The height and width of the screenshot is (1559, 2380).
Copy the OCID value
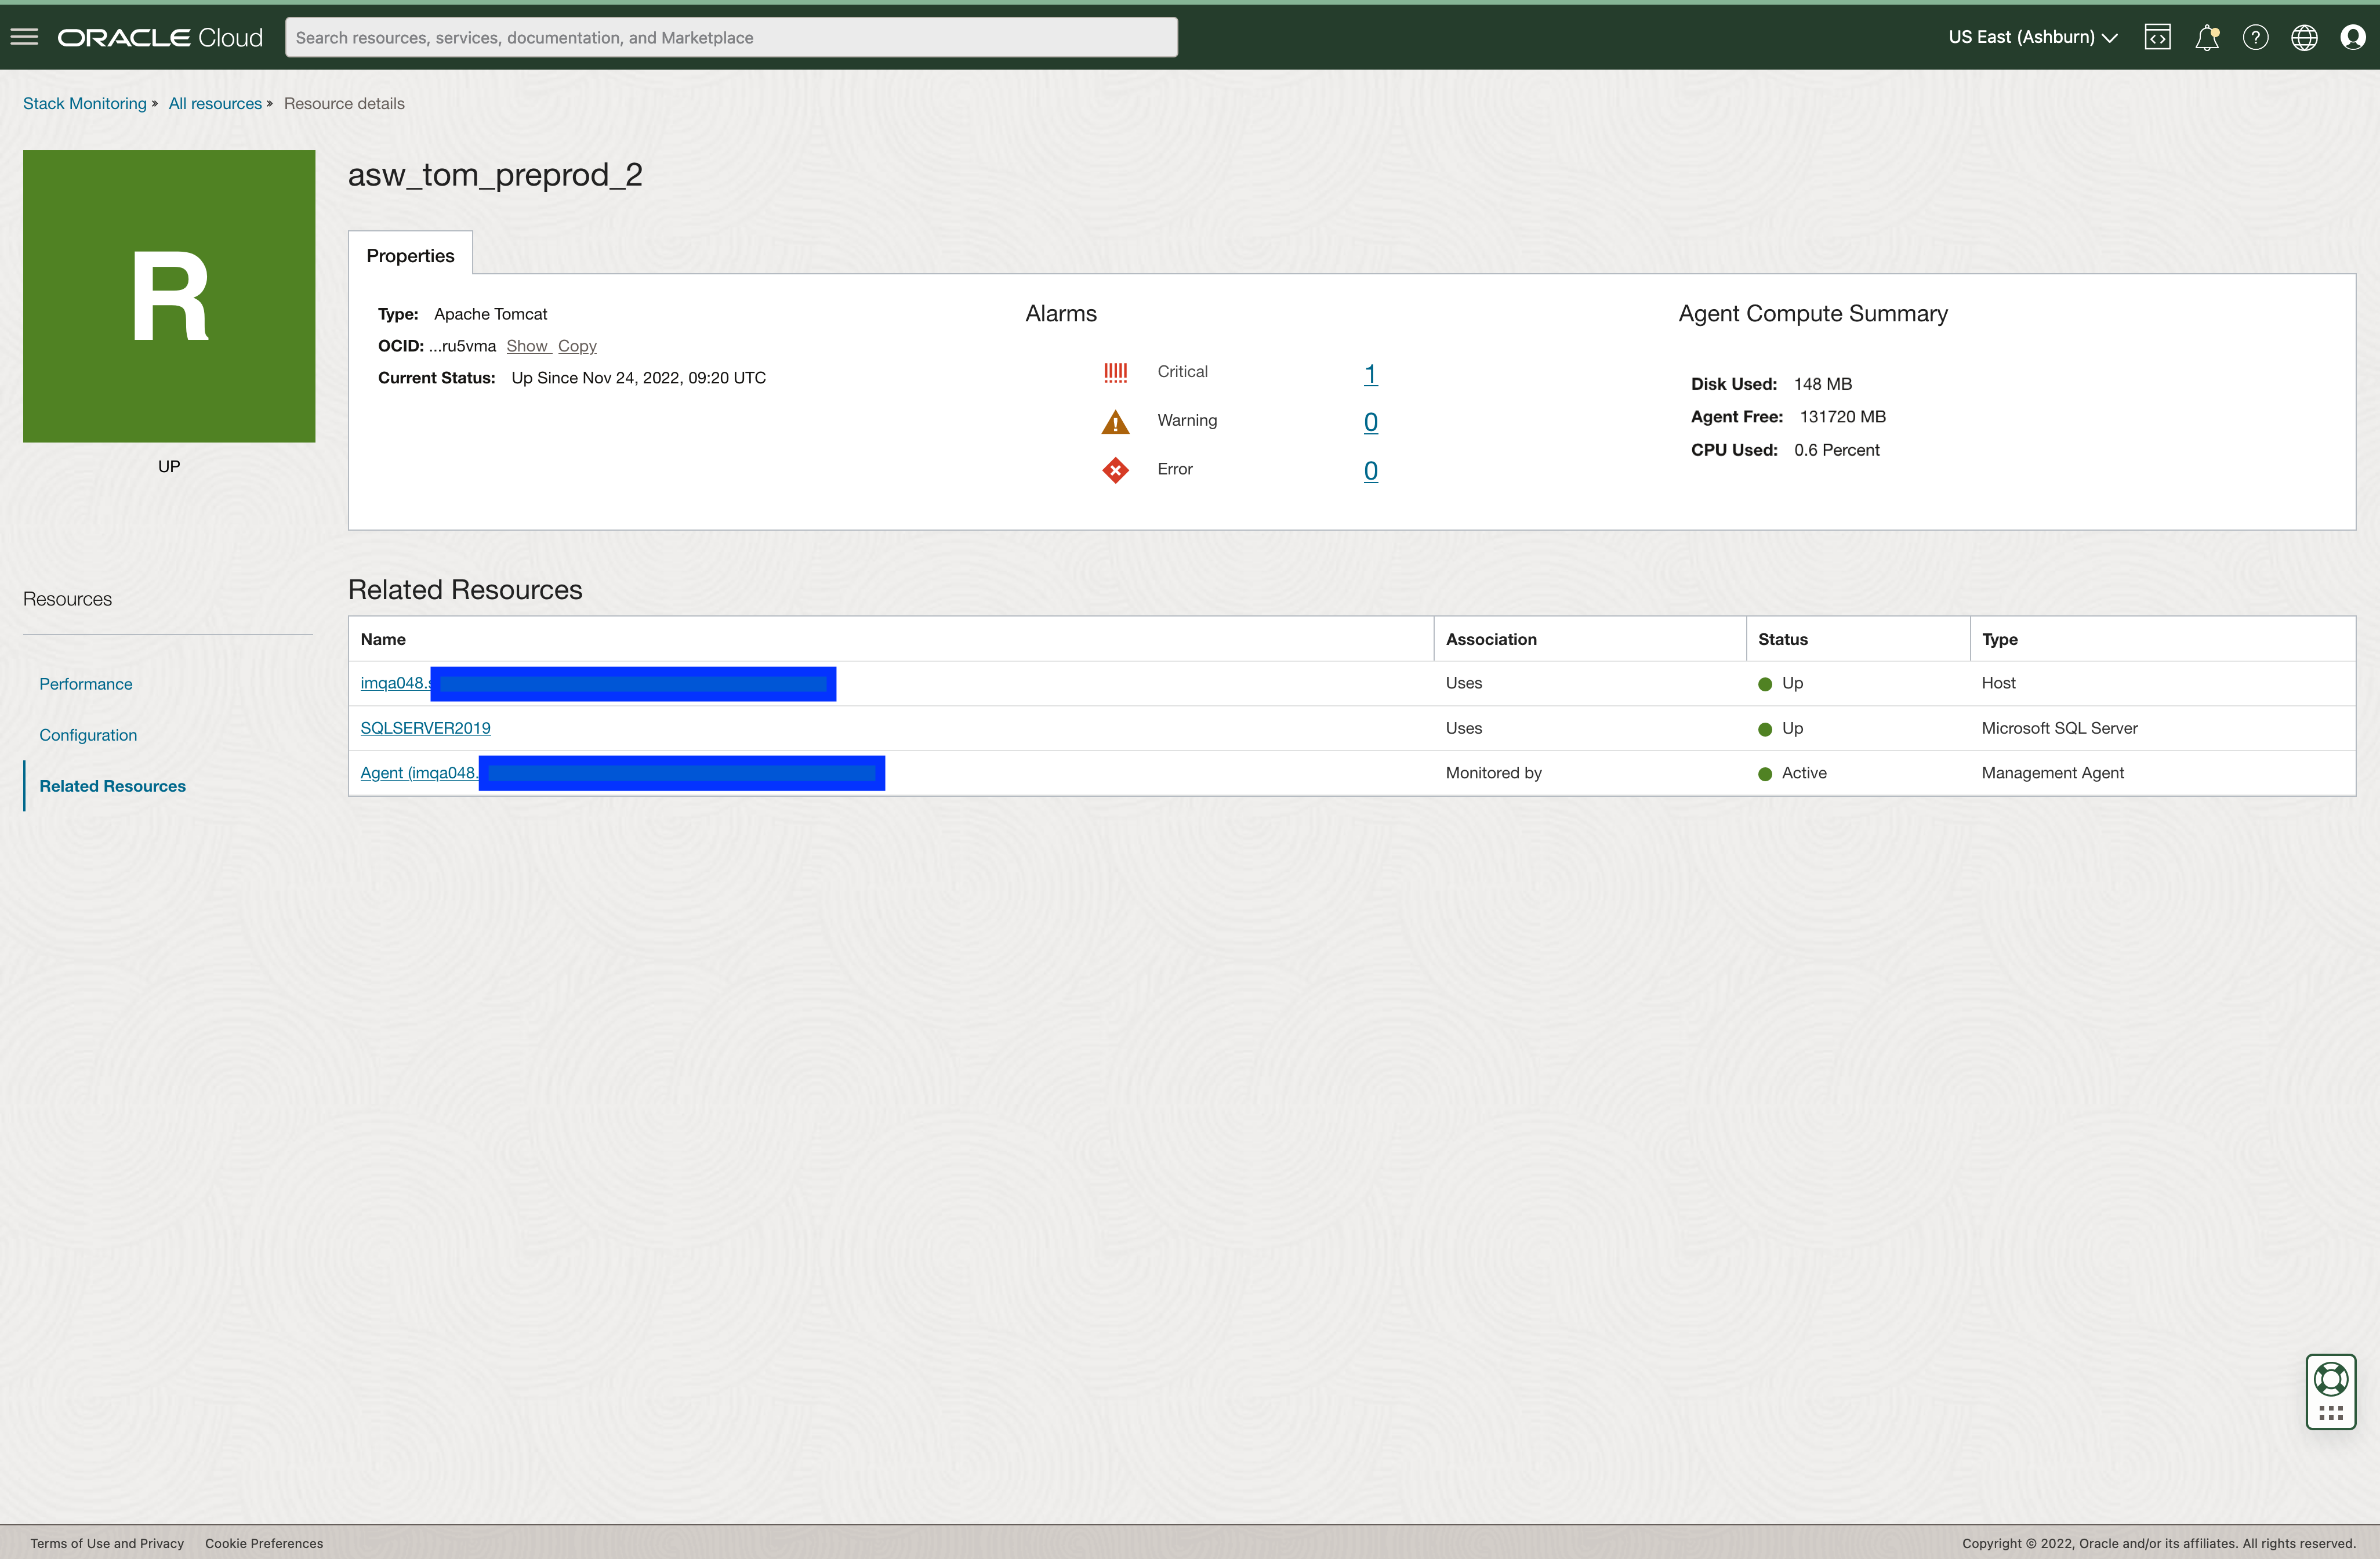pyautogui.click(x=577, y=346)
